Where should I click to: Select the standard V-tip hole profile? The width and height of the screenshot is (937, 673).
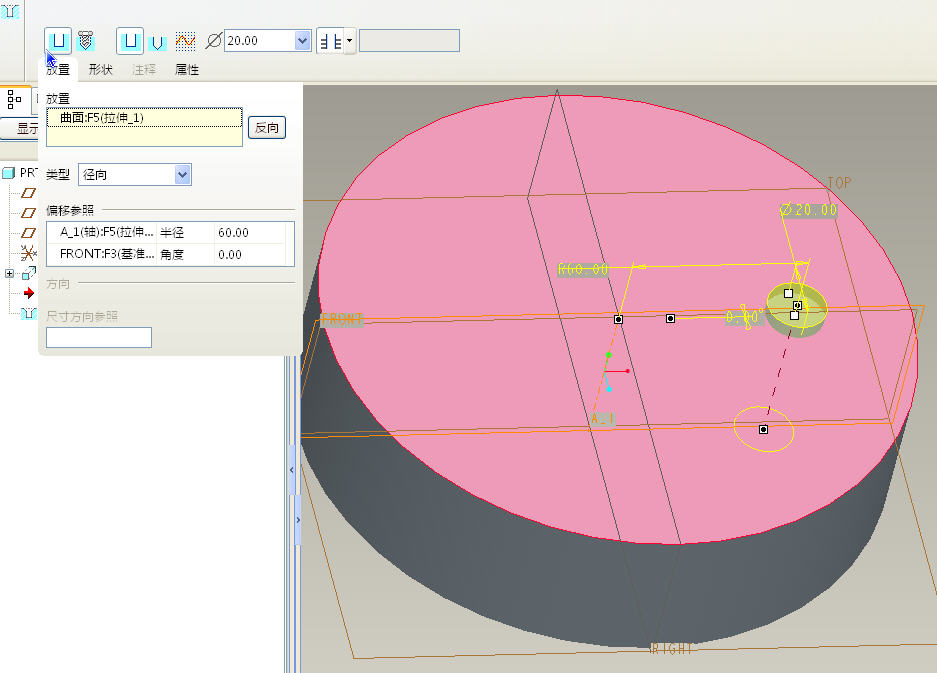[x=157, y=42]
